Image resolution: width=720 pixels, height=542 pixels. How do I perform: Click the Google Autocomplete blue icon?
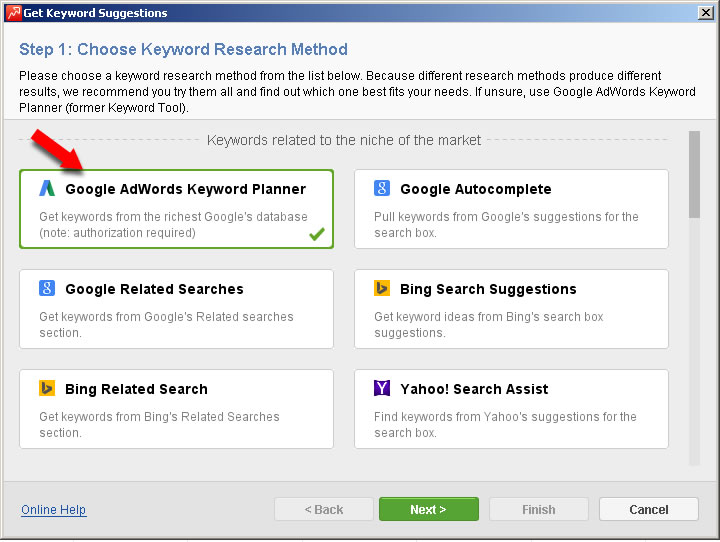pos(382,188)
